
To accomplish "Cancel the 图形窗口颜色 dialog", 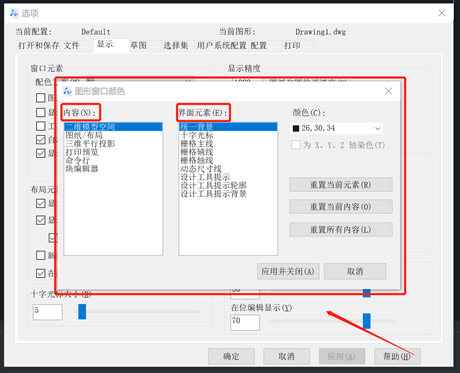I will [355, 271].
